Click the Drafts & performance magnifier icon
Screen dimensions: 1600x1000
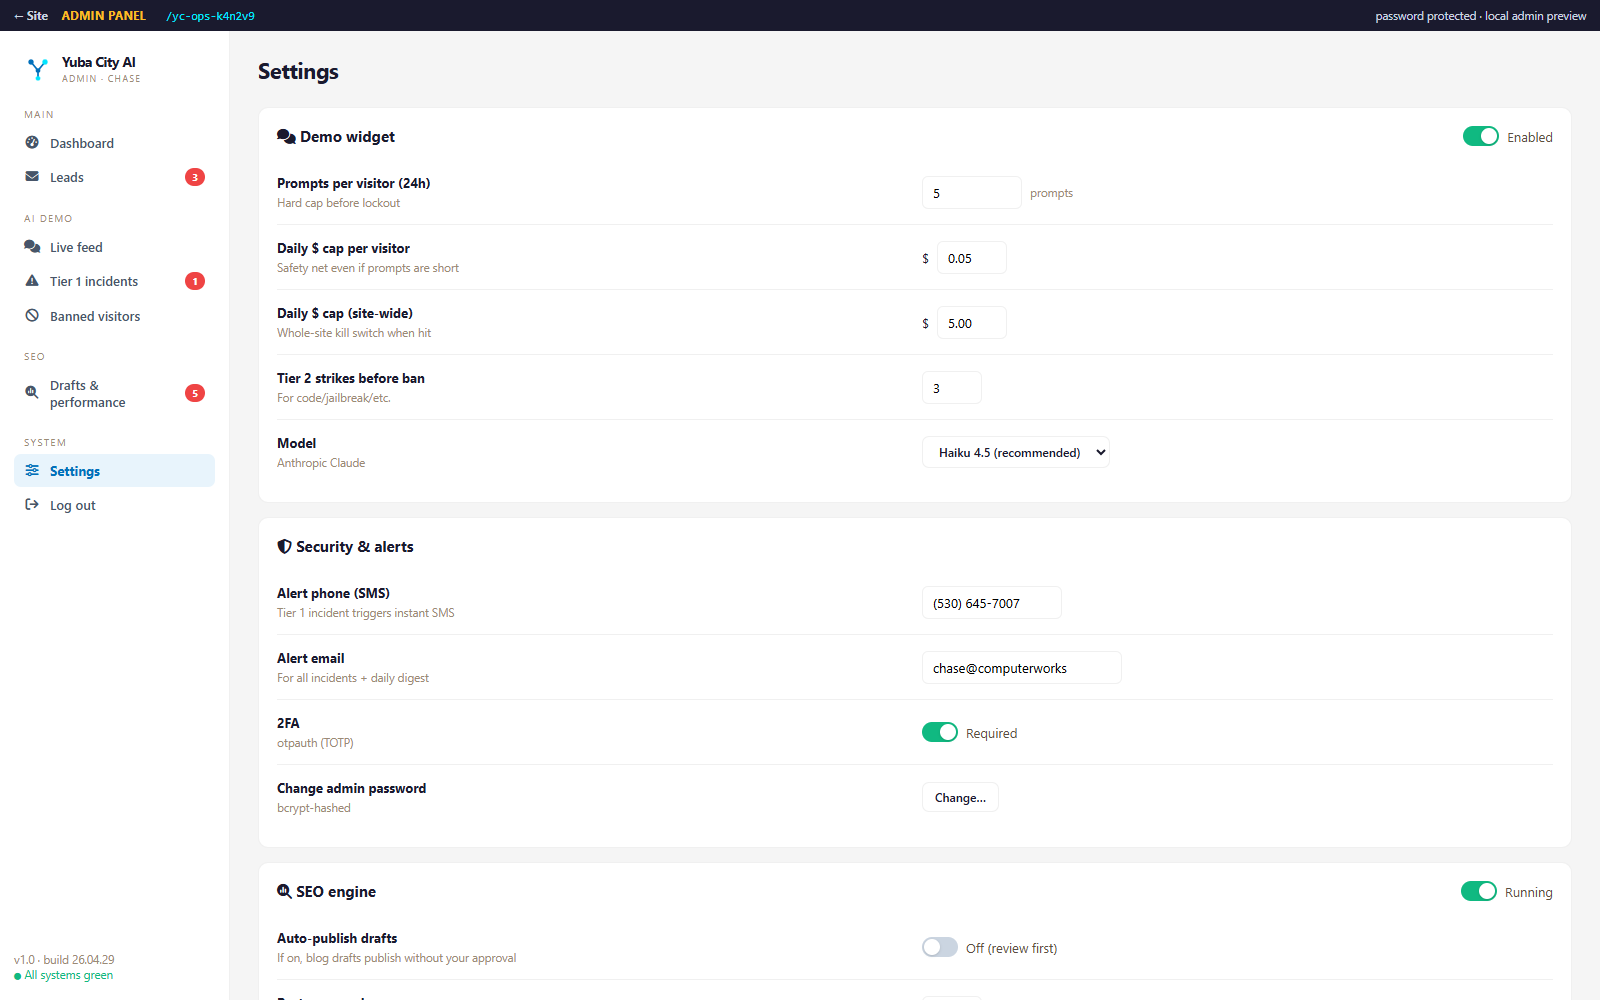(32, 393)
